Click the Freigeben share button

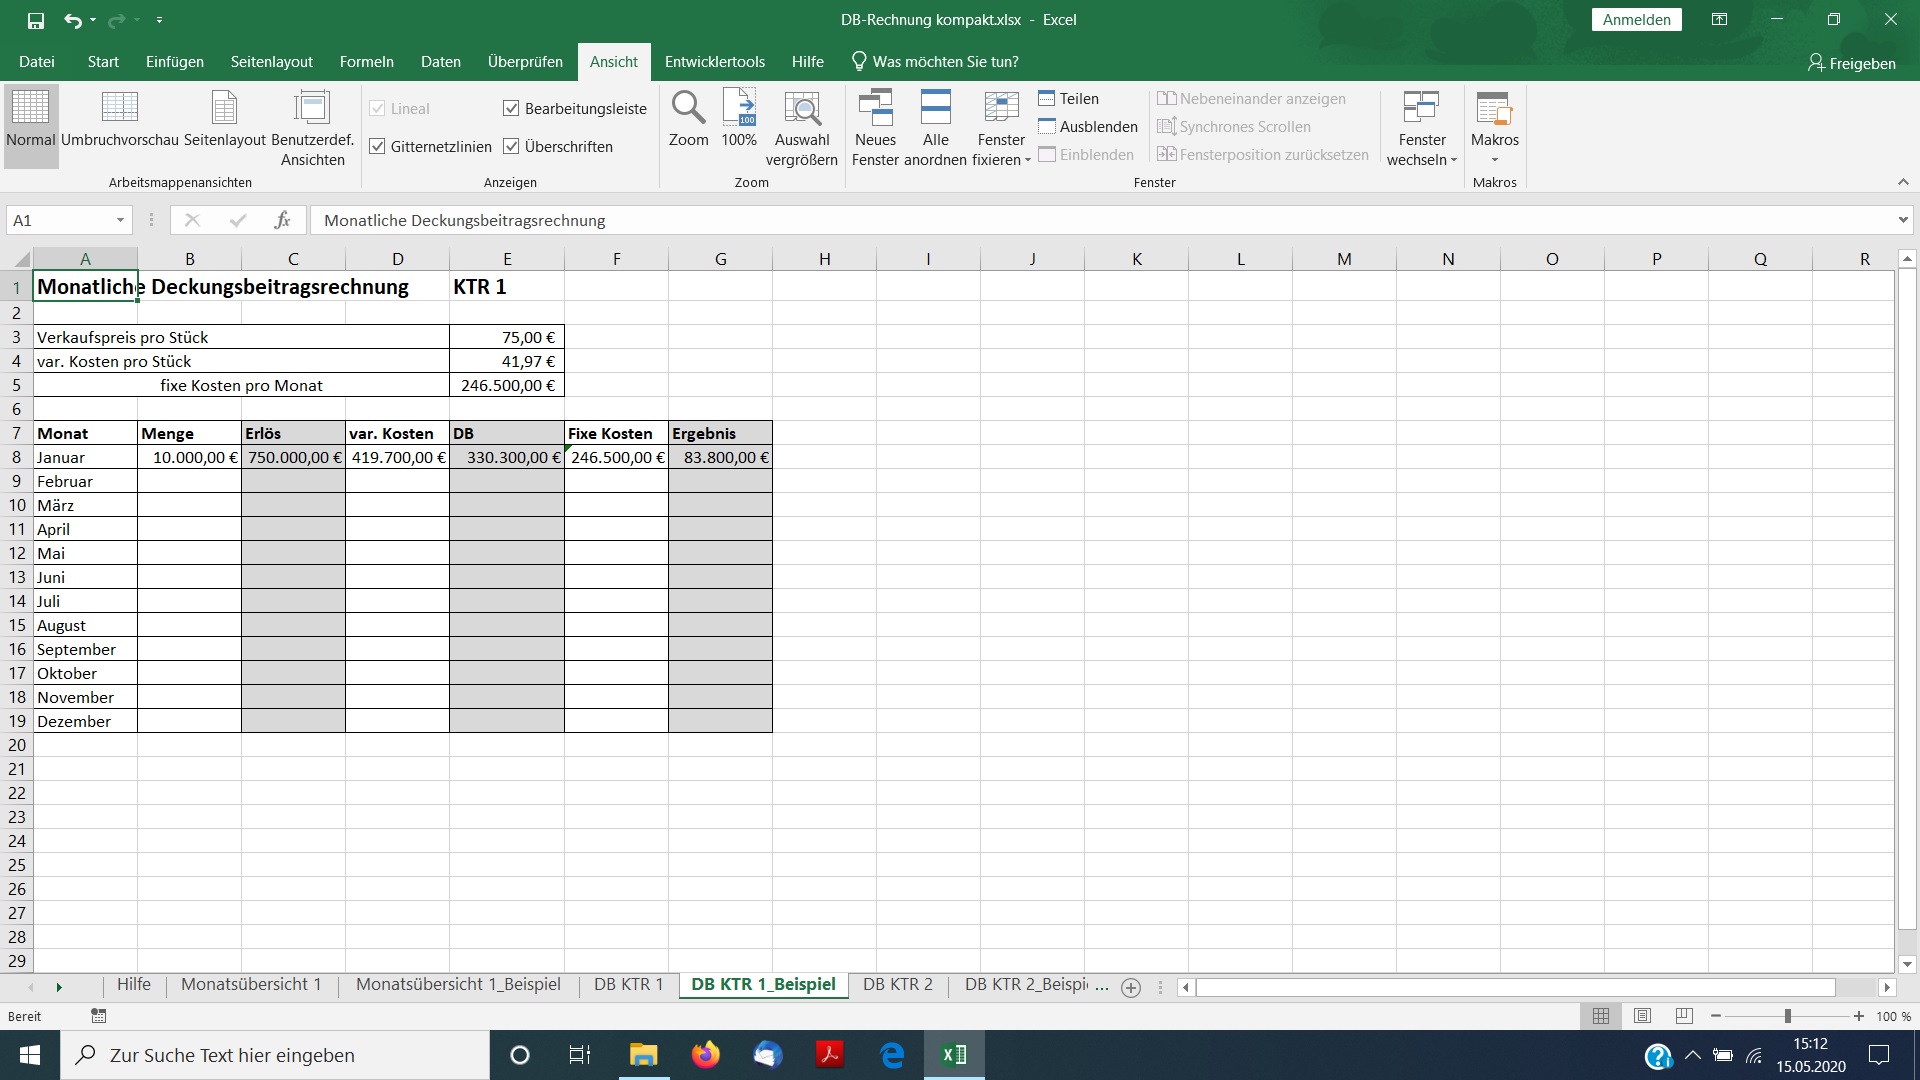pyautogui.click(x=1851, y=63)
